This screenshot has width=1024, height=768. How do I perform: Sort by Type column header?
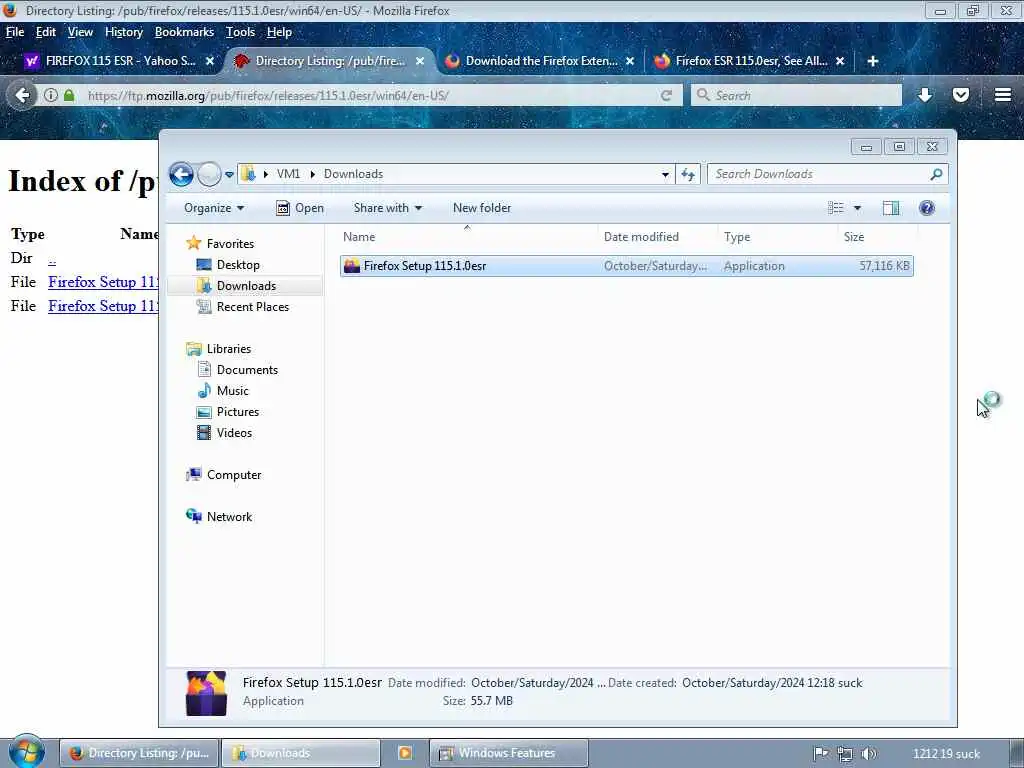tap(778, 236)
